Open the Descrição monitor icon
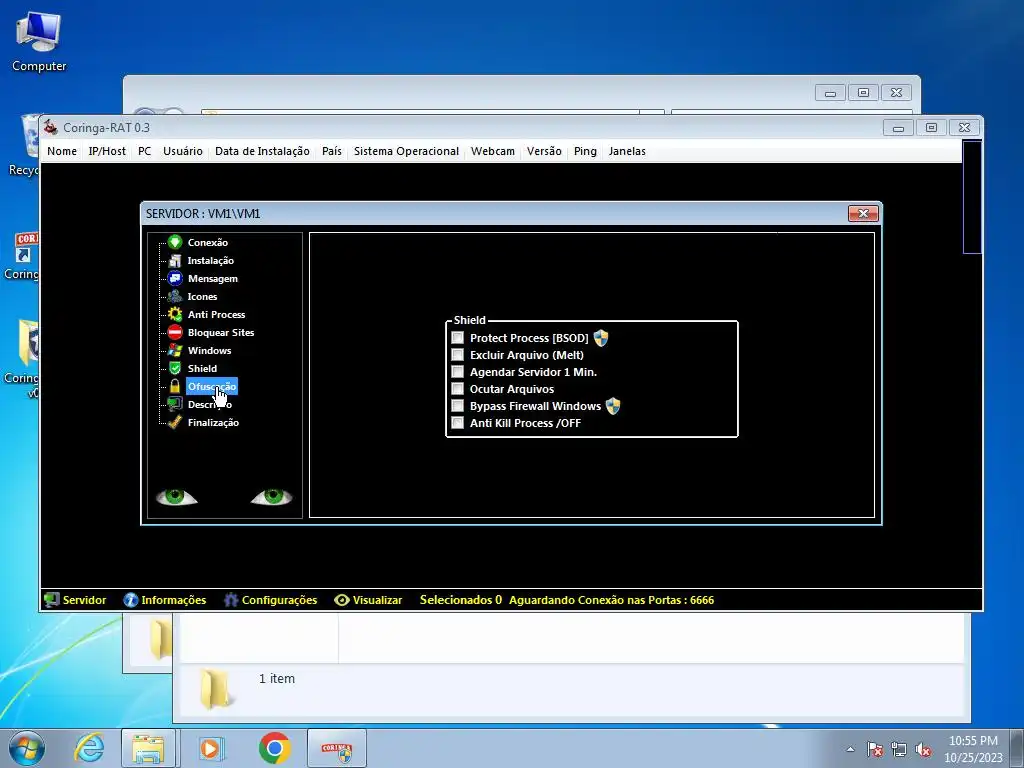Screen dimensions: 1024x768 (x=174, y=404)
